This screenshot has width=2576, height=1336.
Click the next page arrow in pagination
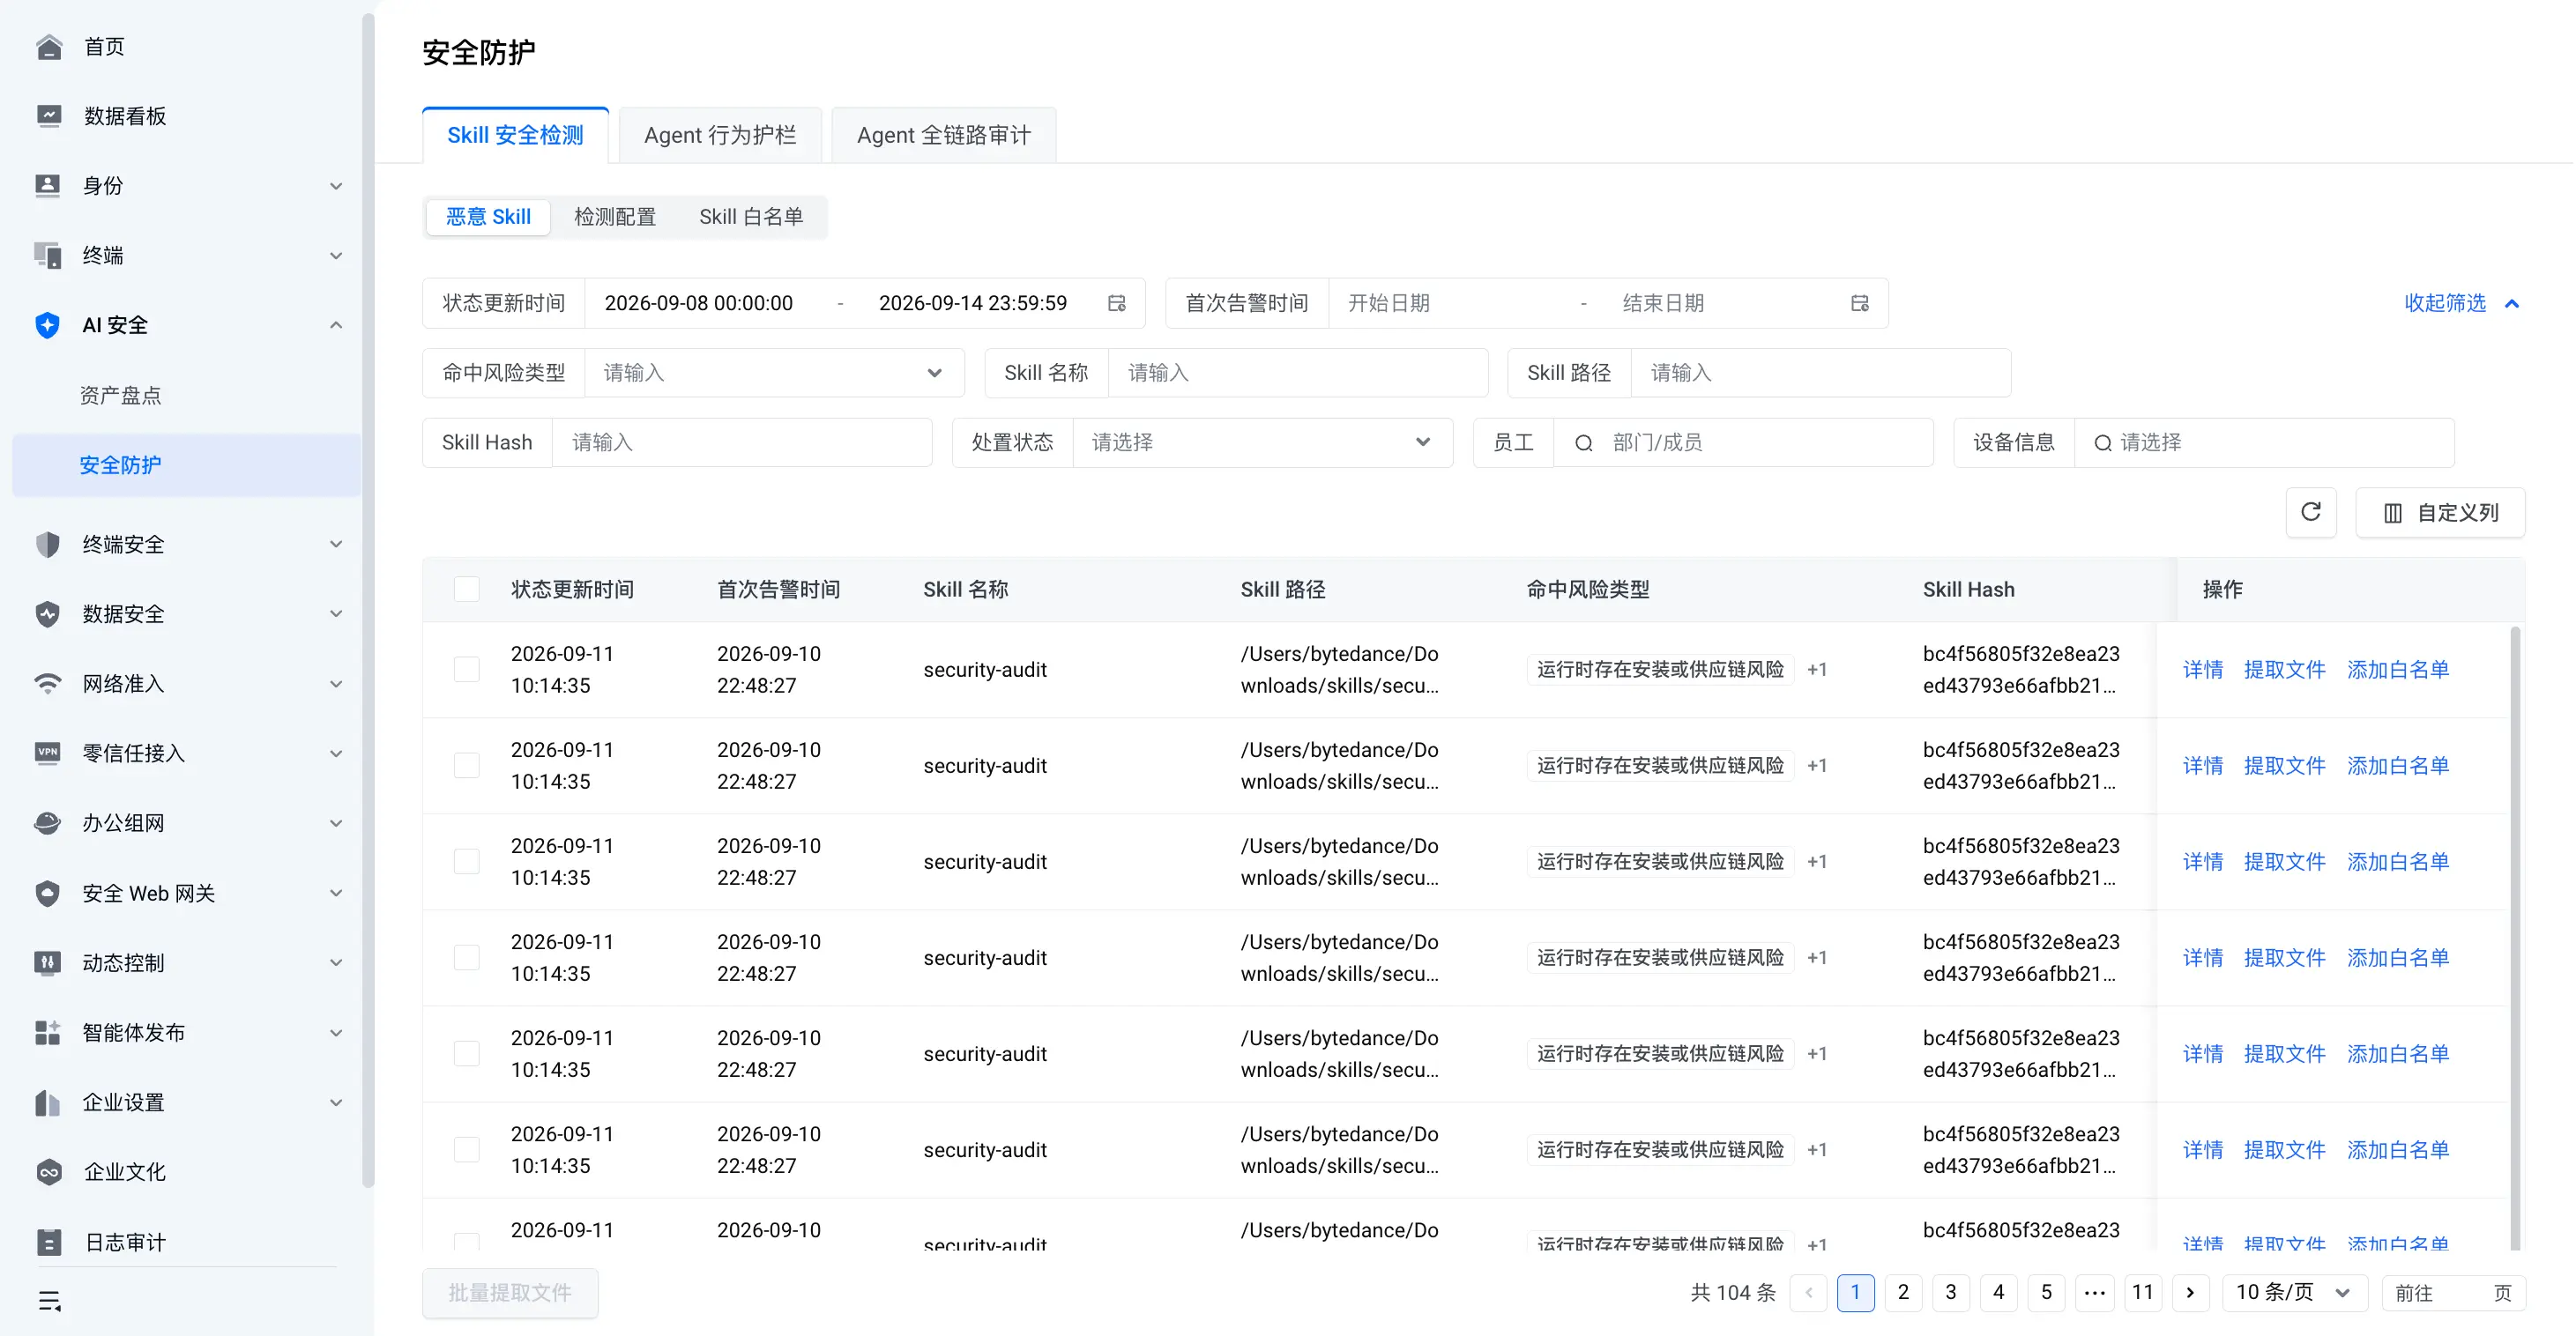click(2190, 1292)
